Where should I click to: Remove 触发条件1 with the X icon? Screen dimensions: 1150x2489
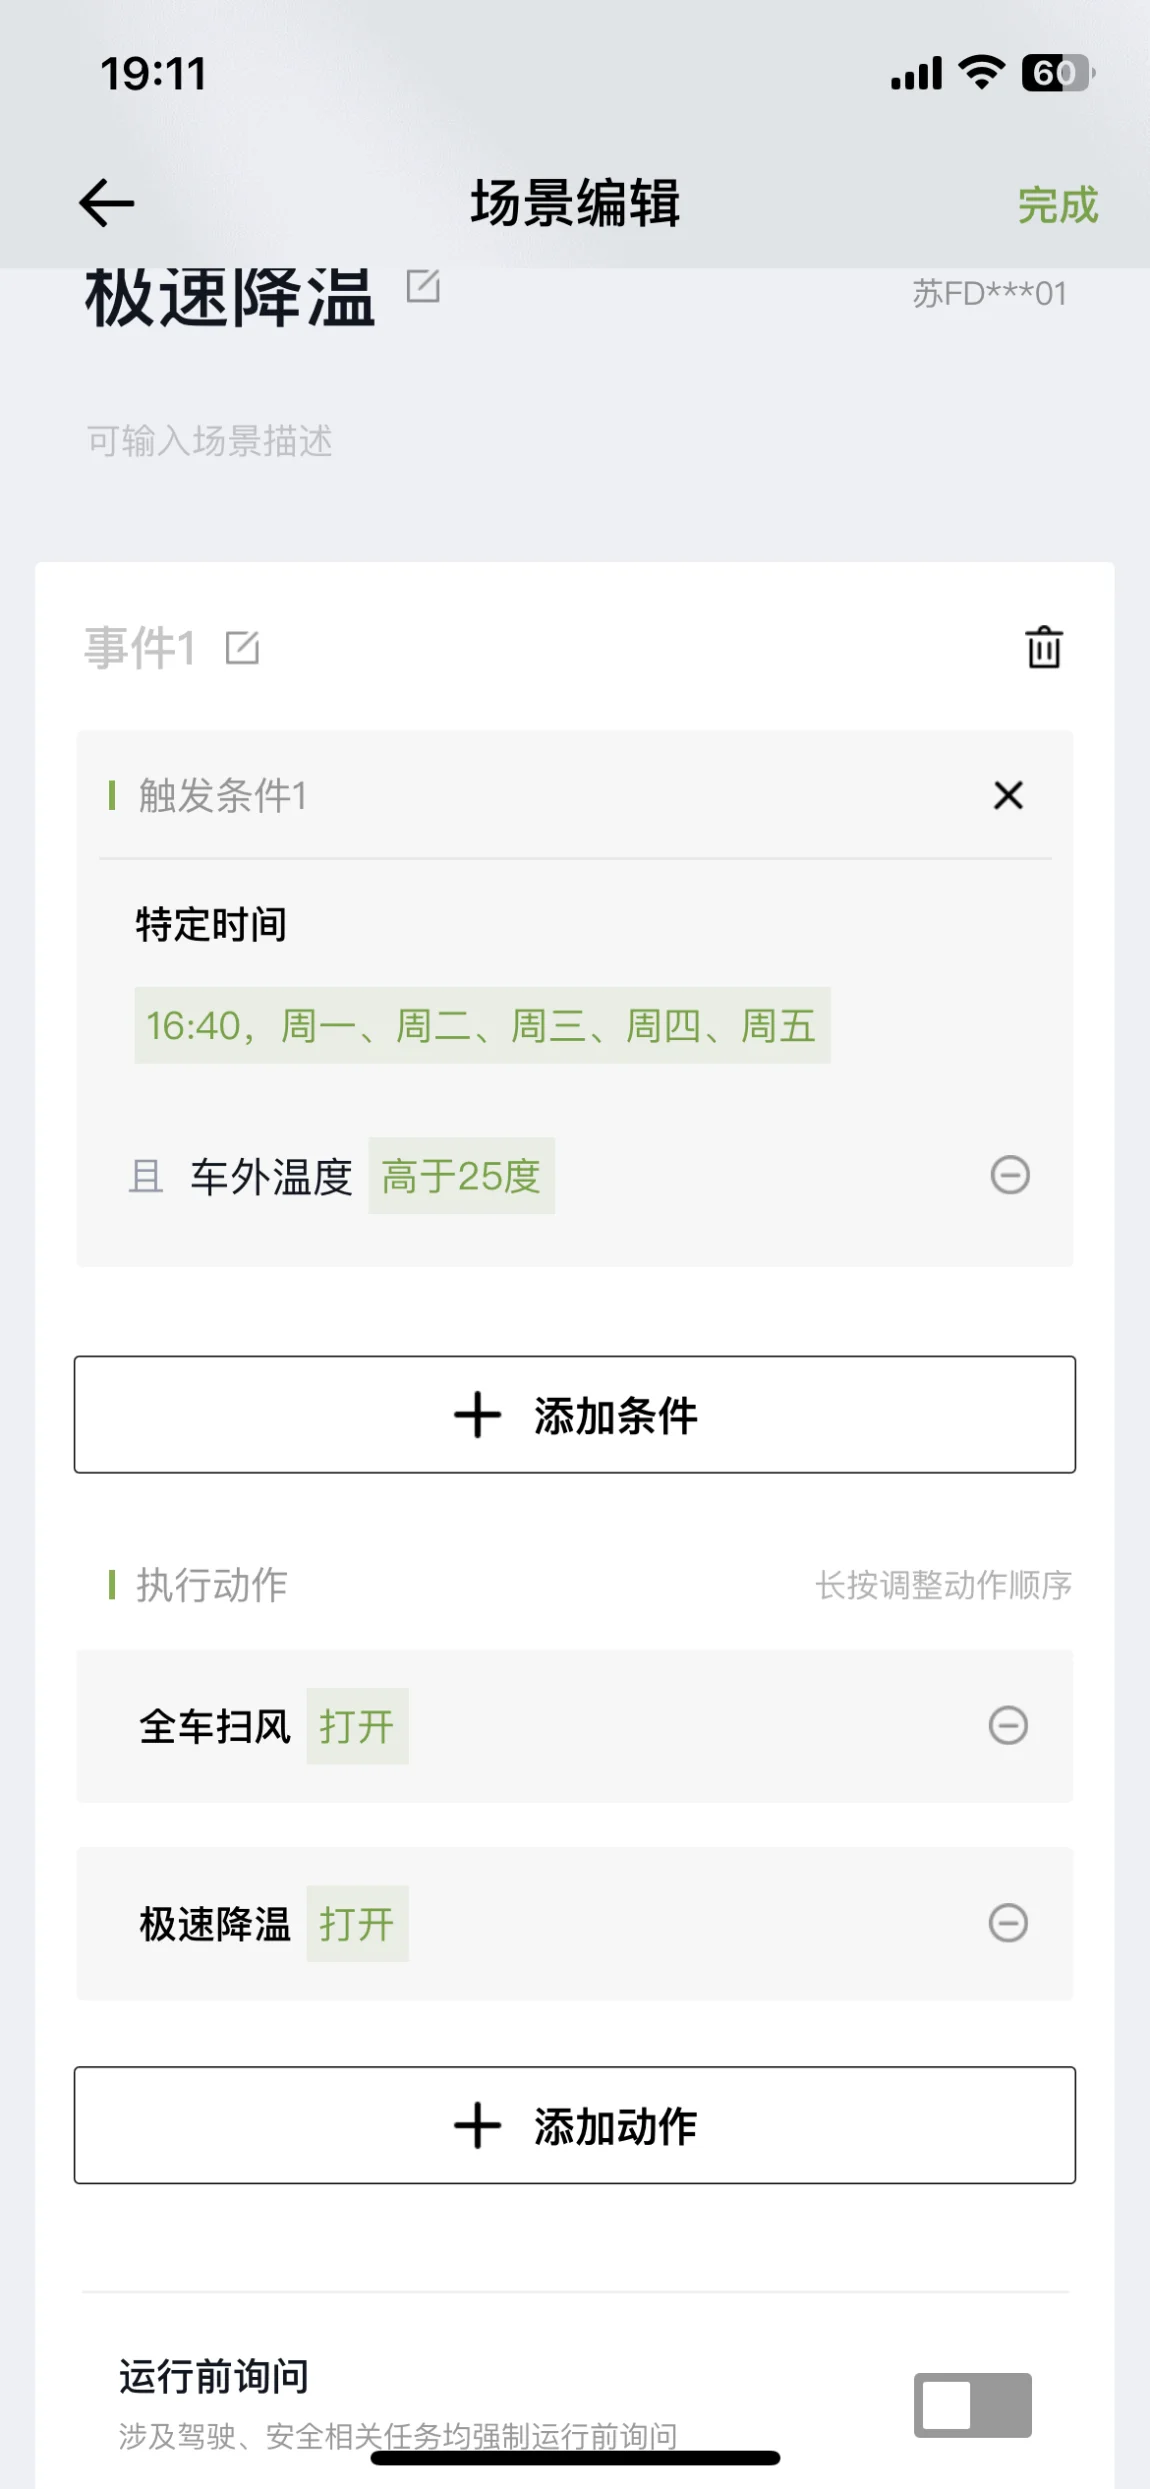click(x=1008, y=796)
